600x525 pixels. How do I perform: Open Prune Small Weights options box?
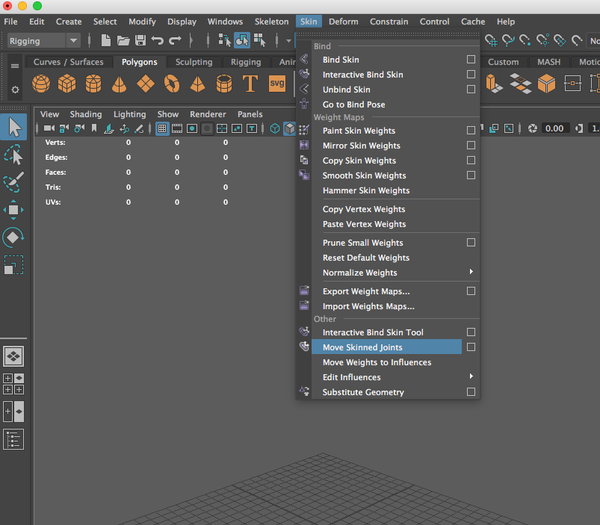tap(471, 243)
